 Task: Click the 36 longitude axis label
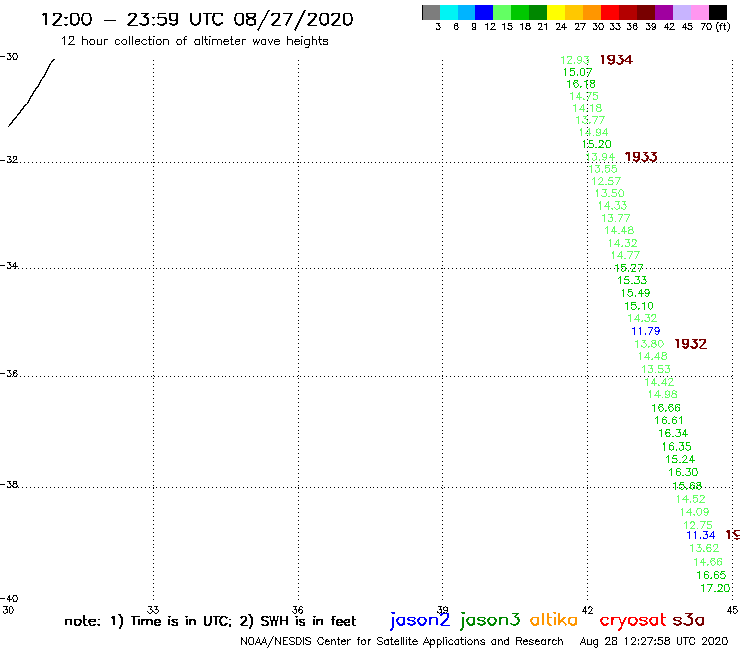pos(298,610)
